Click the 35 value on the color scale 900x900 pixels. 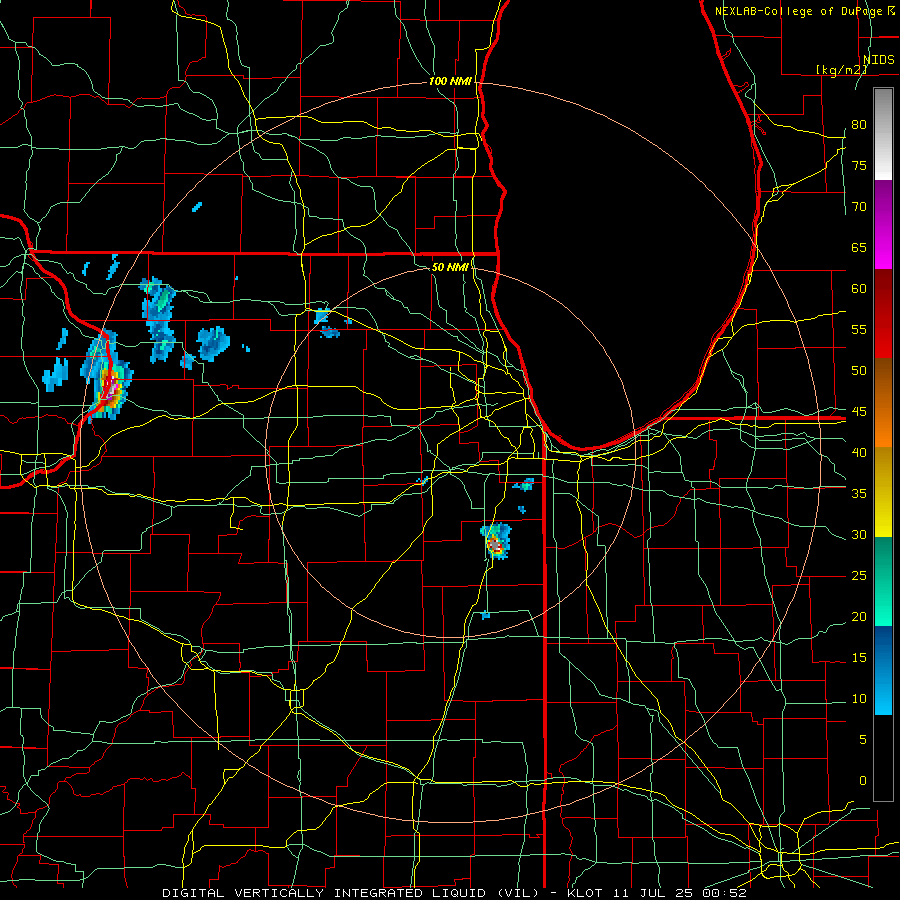pos(859,494)
